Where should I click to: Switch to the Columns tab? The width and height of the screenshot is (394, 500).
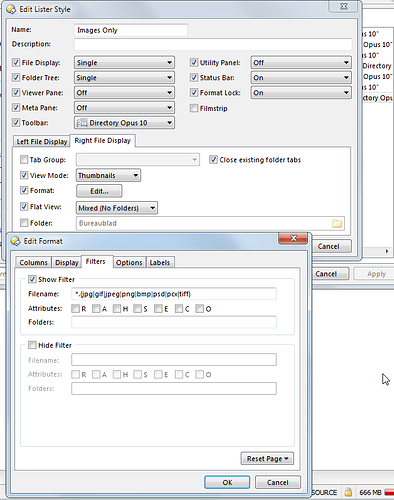point(33,263)
